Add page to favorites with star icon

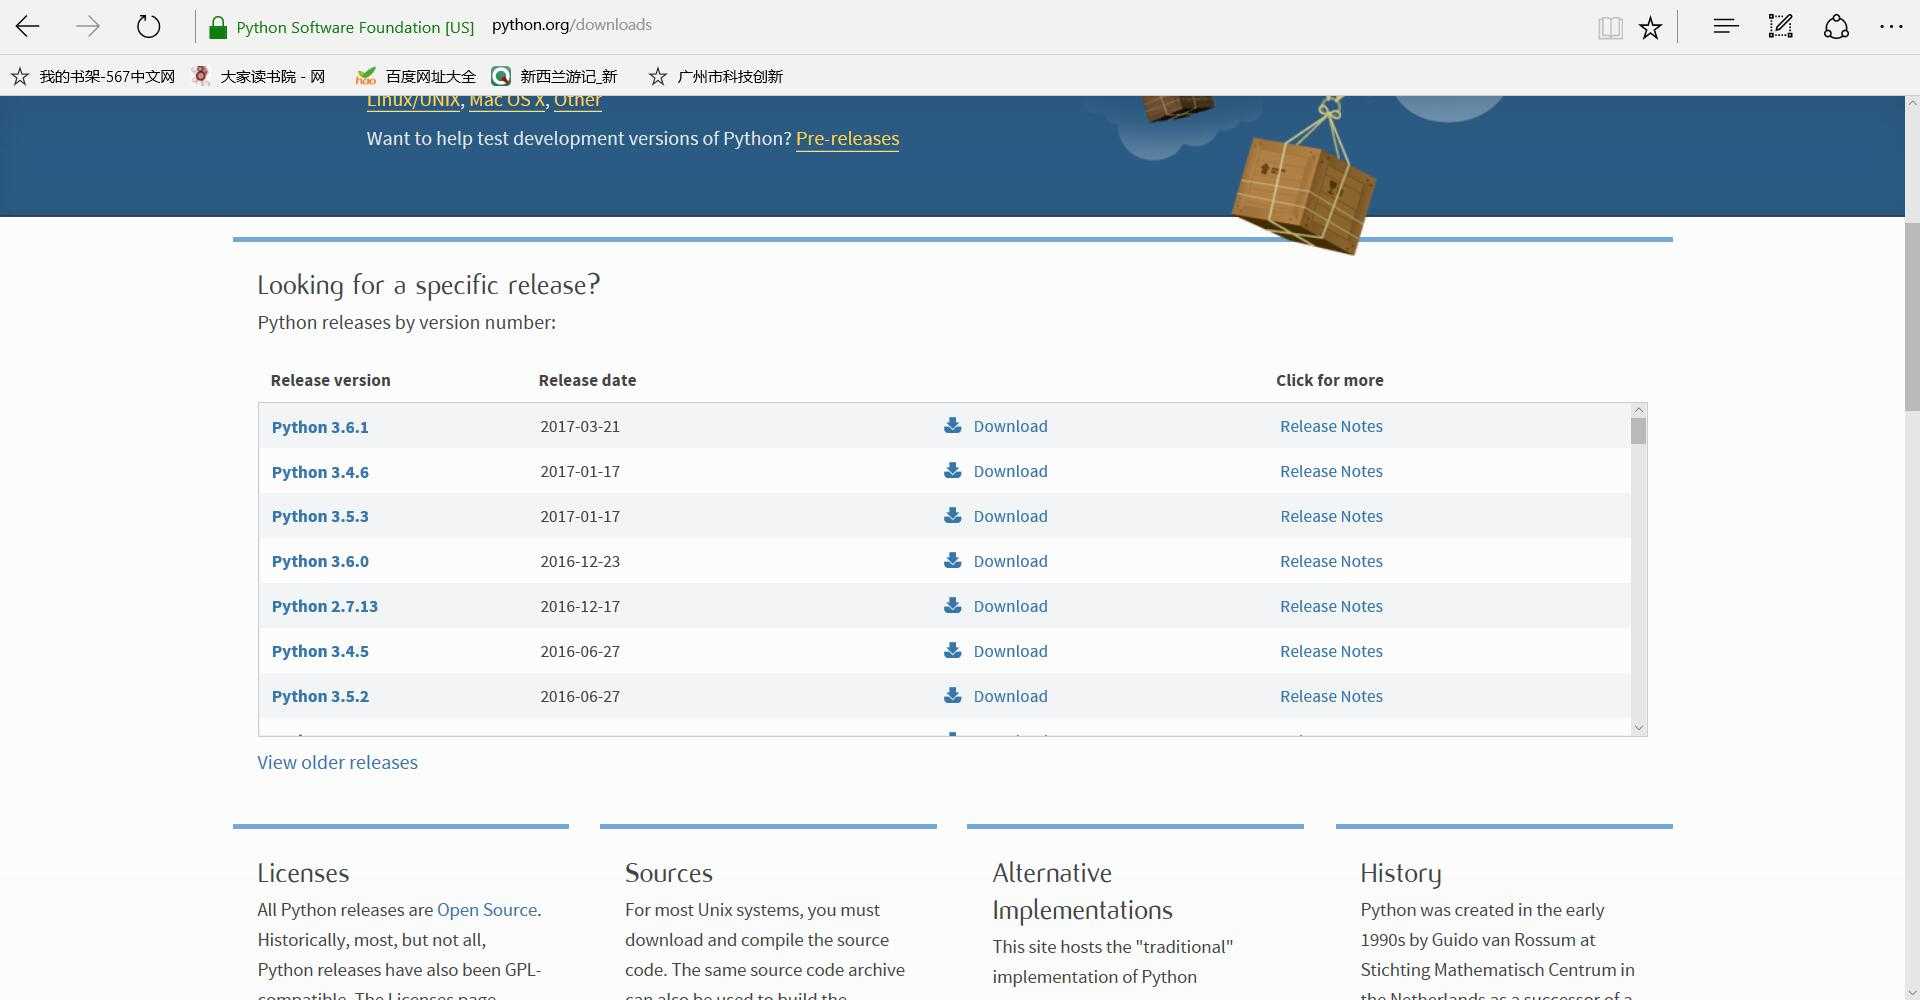[1650, 28]
